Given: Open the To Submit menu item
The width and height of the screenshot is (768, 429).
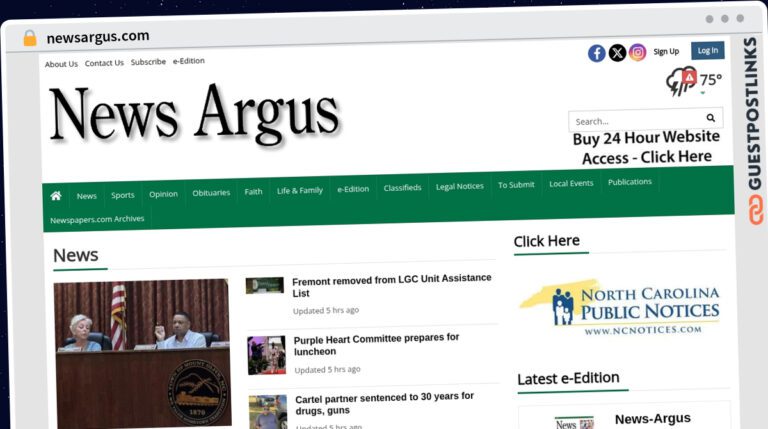Looking at the screenshot, I should coord(516,185).
